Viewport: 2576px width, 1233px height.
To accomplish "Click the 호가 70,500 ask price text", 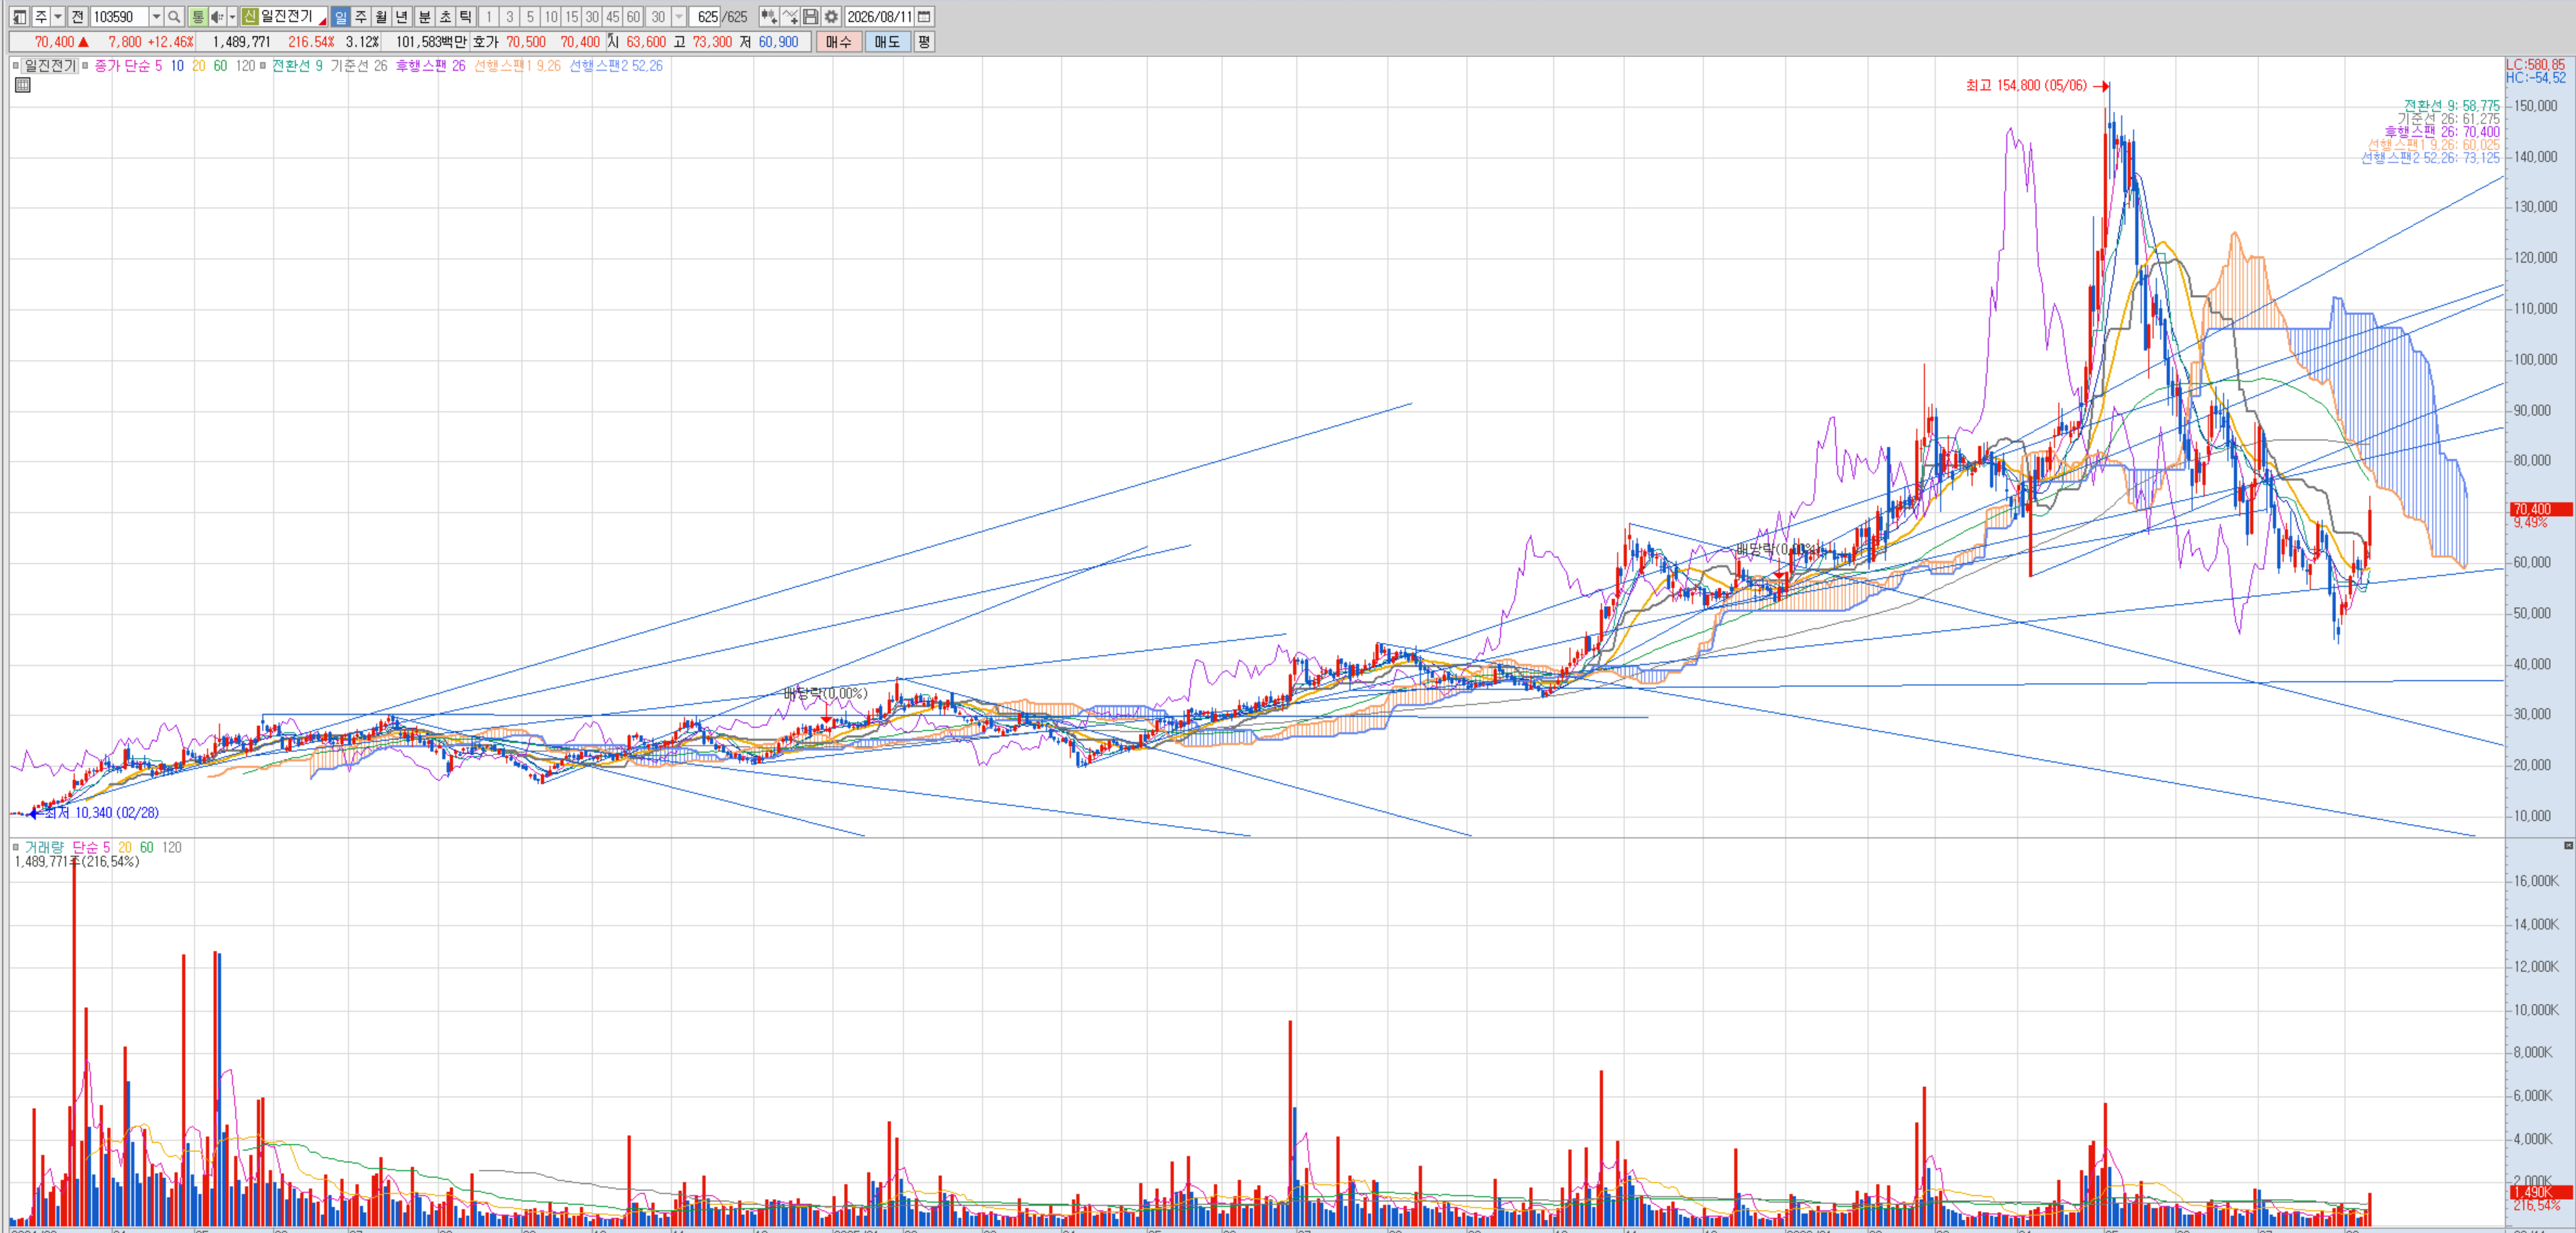I will point(509,42).
